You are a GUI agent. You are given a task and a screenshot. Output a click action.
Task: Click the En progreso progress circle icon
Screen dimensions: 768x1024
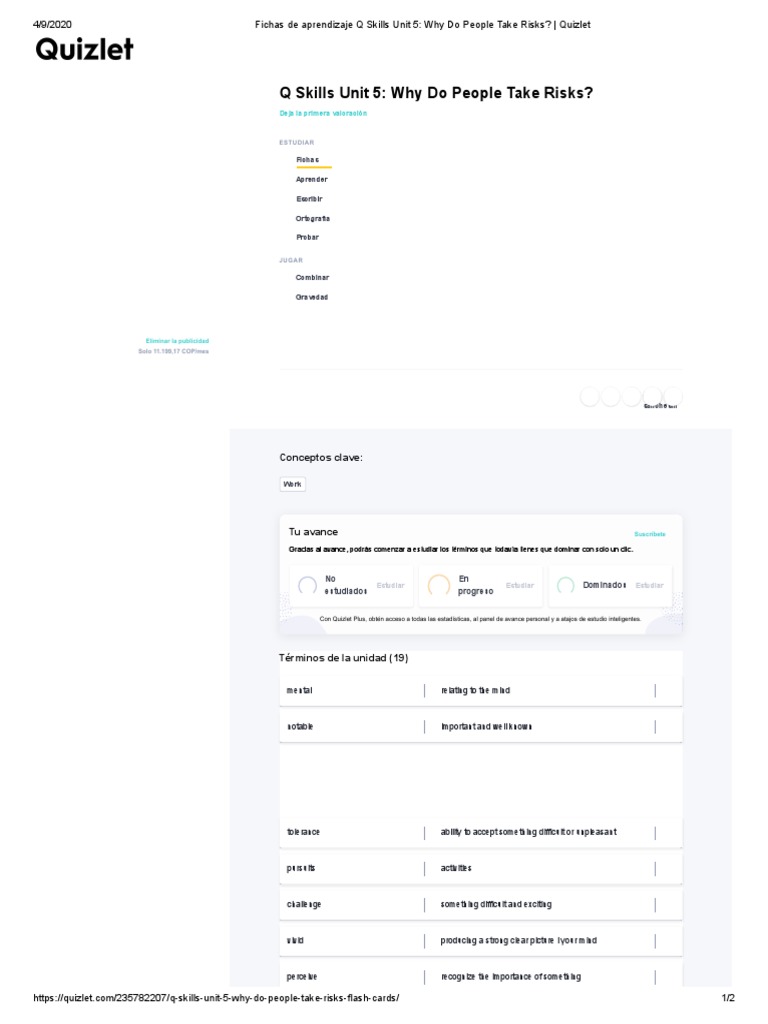point(438,585)
